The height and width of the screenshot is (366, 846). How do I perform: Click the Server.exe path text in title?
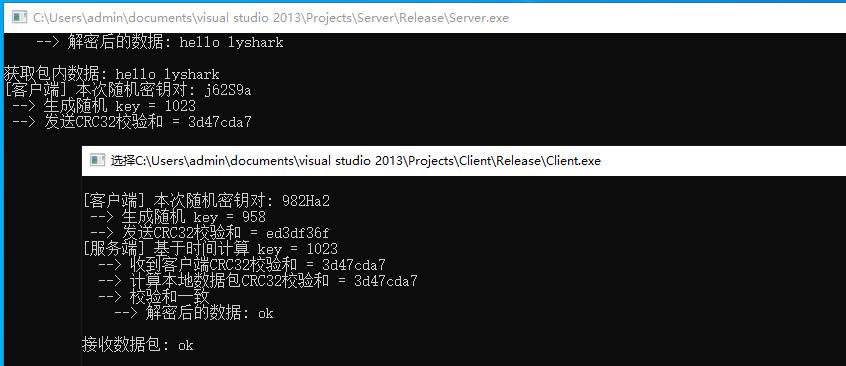click(x=271, y=18)
